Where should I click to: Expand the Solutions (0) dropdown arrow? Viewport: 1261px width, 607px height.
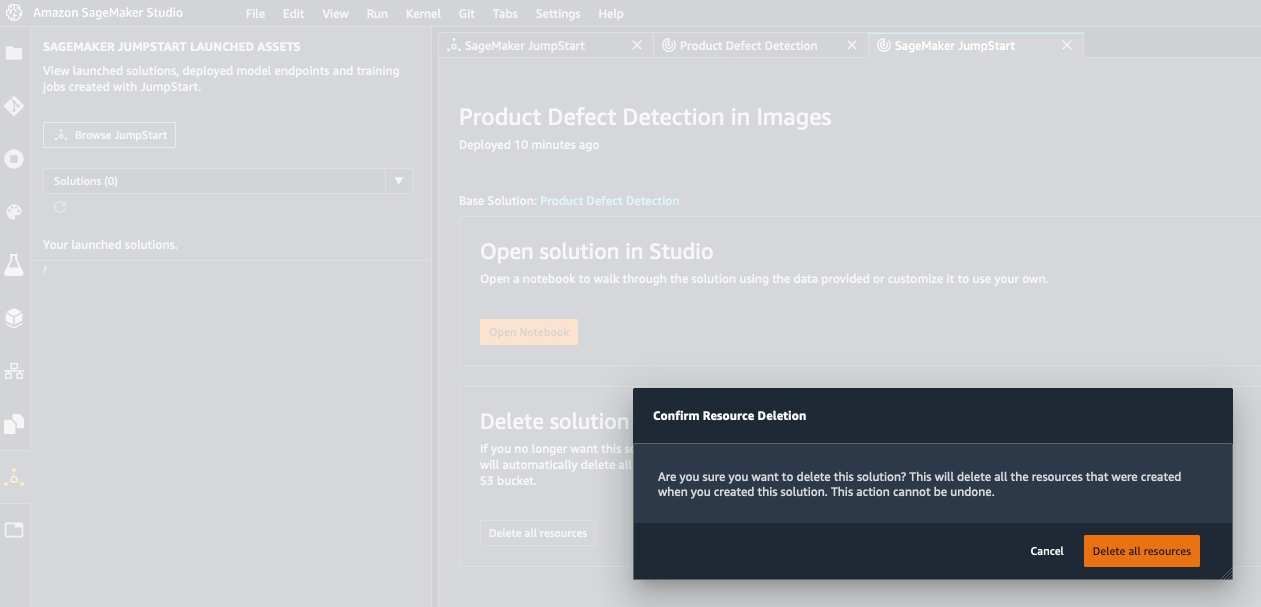(399, 181)
